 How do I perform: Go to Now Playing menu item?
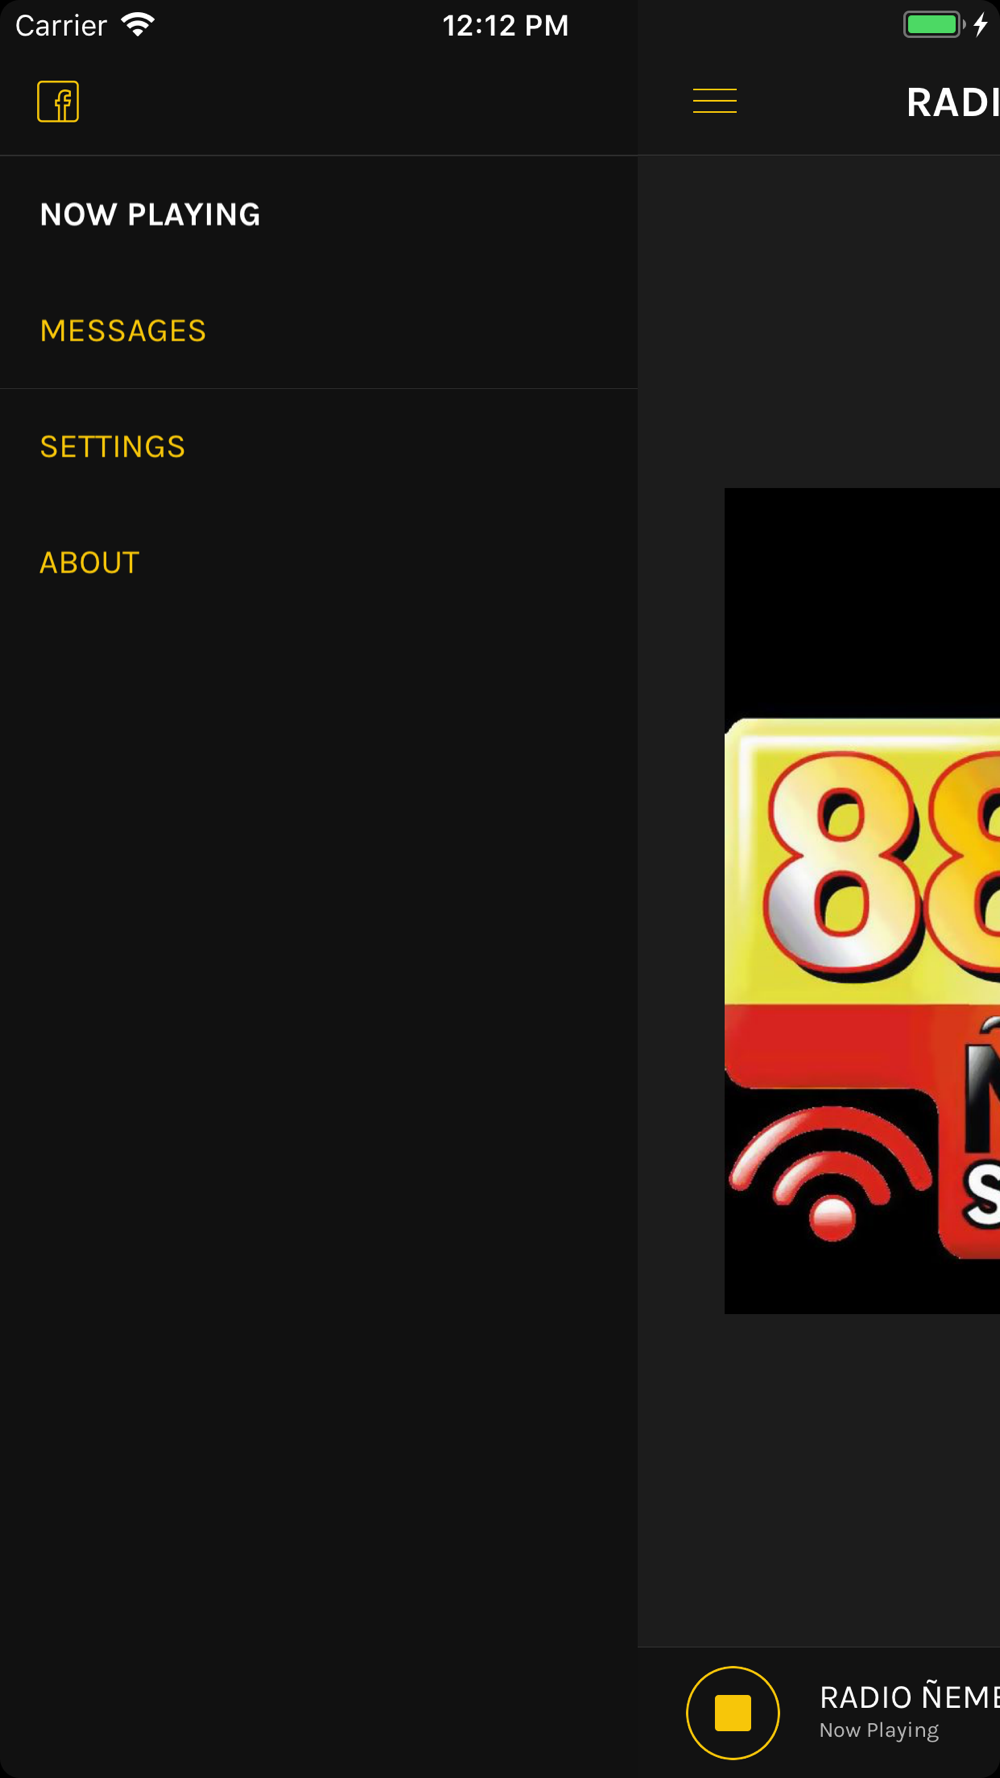click(x=150, y=214)
